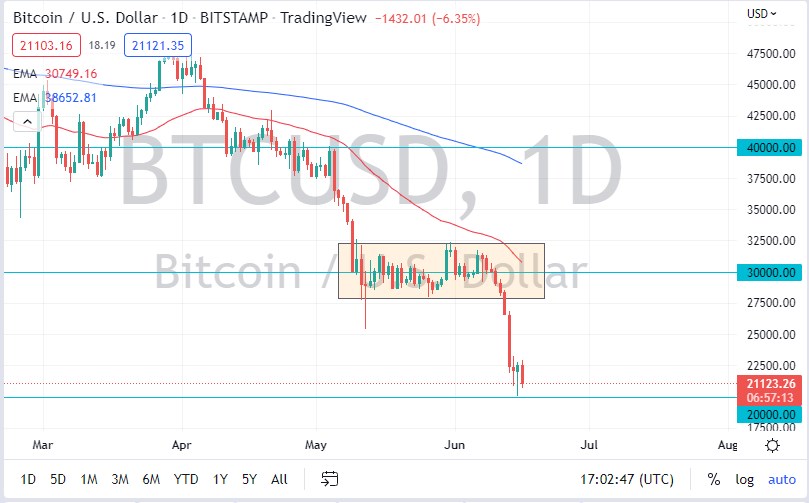Select the 1D time range
The height and width of the screenshot is (503, 809).
tap(30, 479)
